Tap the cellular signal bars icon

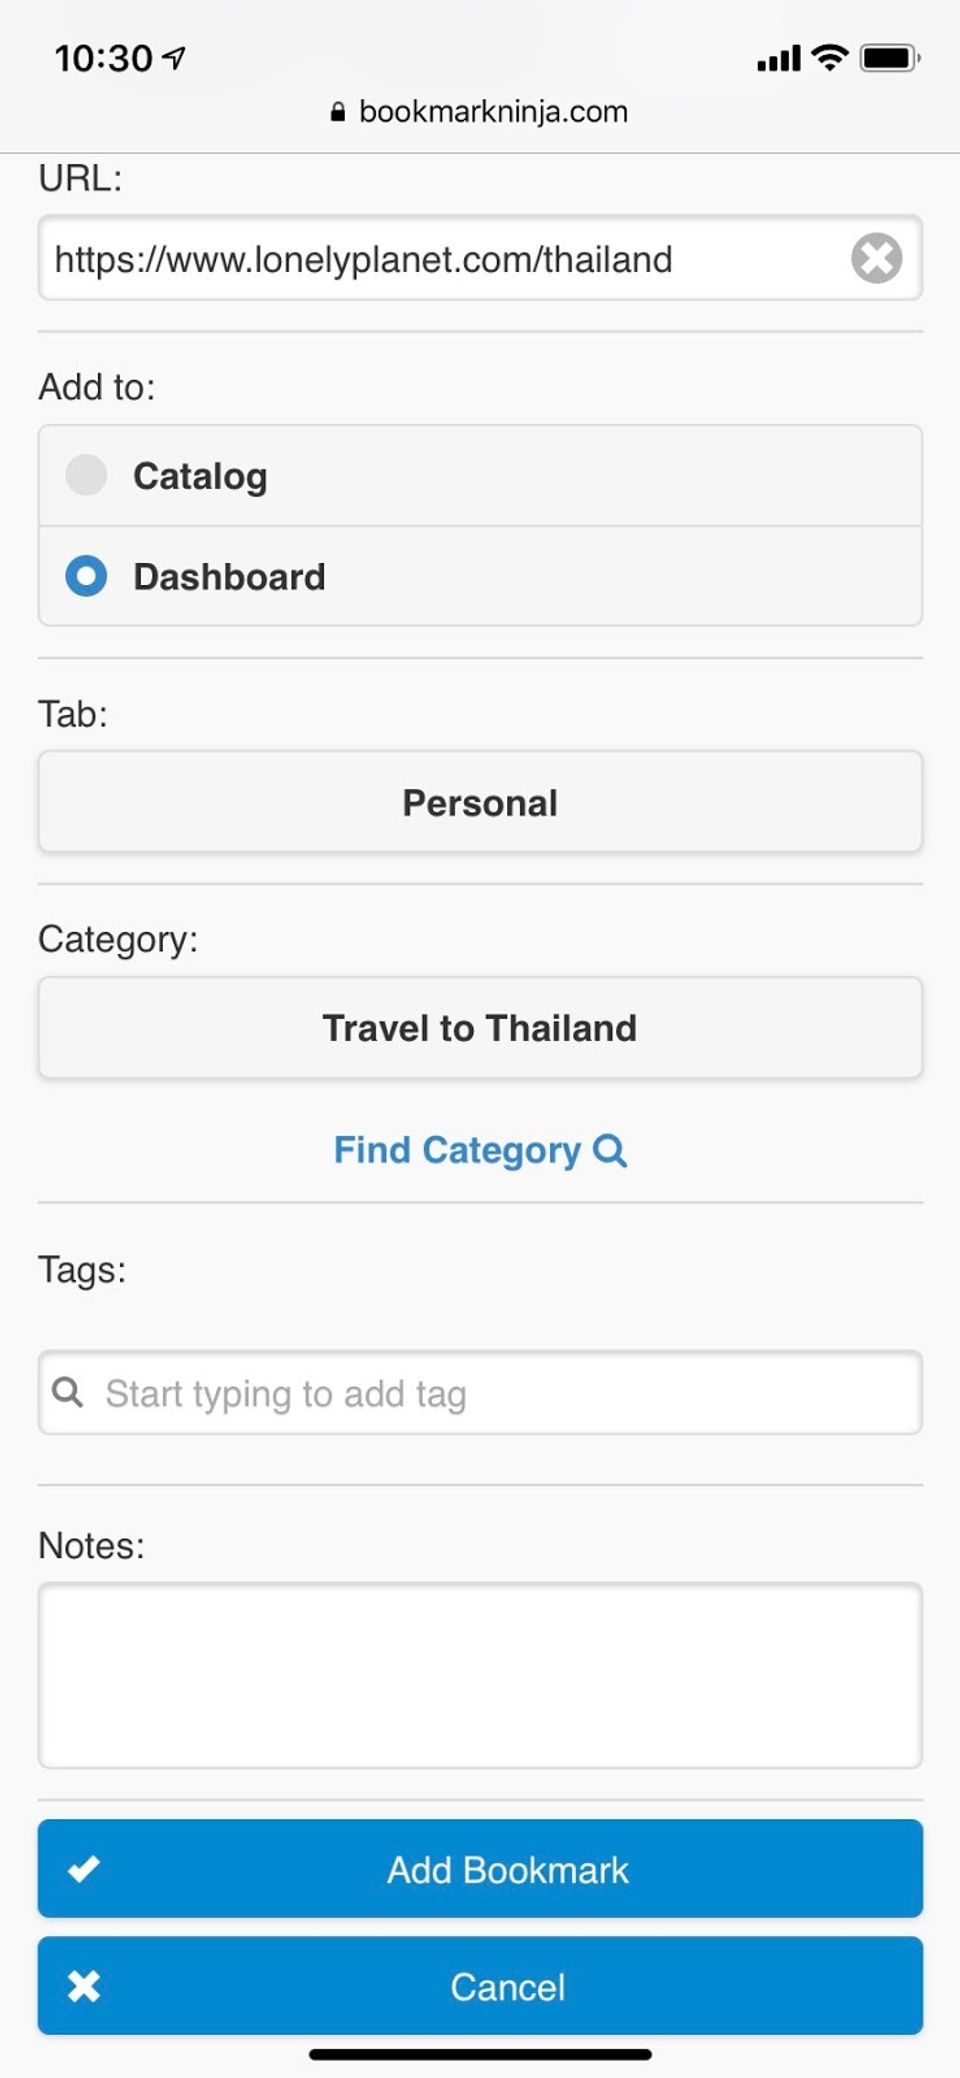[x=778, y=59]
